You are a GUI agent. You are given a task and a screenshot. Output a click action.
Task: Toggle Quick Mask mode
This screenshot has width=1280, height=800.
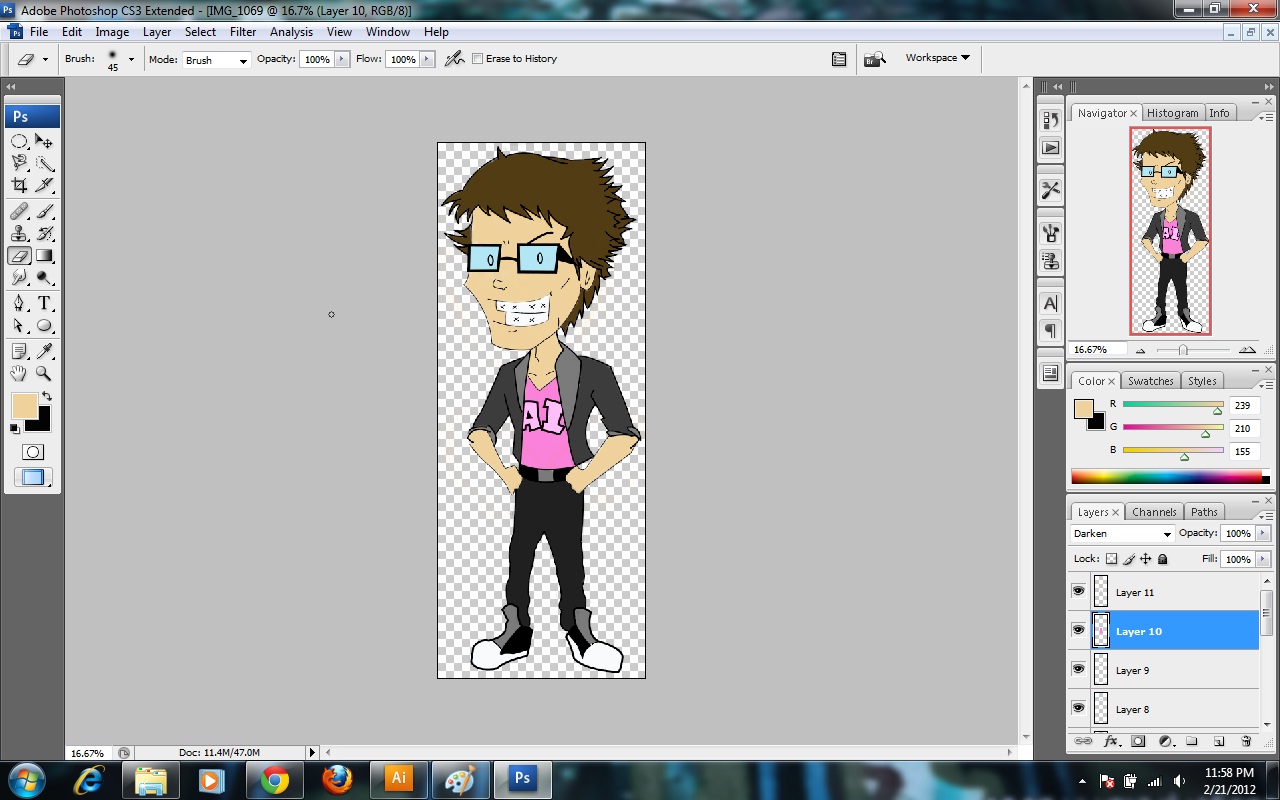point(33,452)
